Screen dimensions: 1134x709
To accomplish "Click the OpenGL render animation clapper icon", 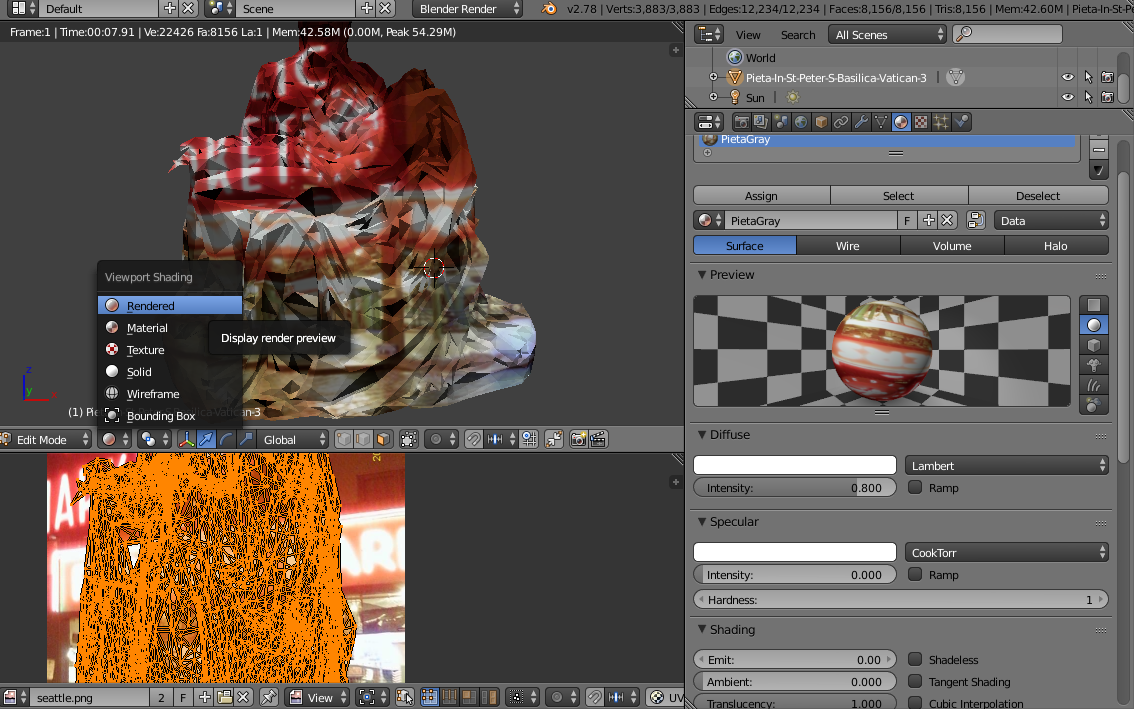I will point(598,439).
